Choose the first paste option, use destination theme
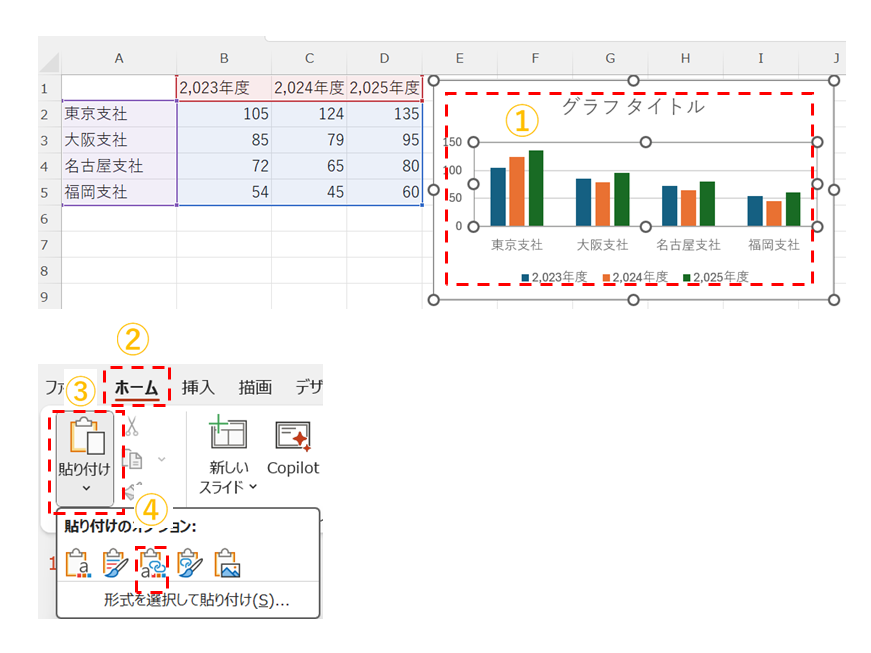This screenshot has height=653, width=871. (77, 564)
